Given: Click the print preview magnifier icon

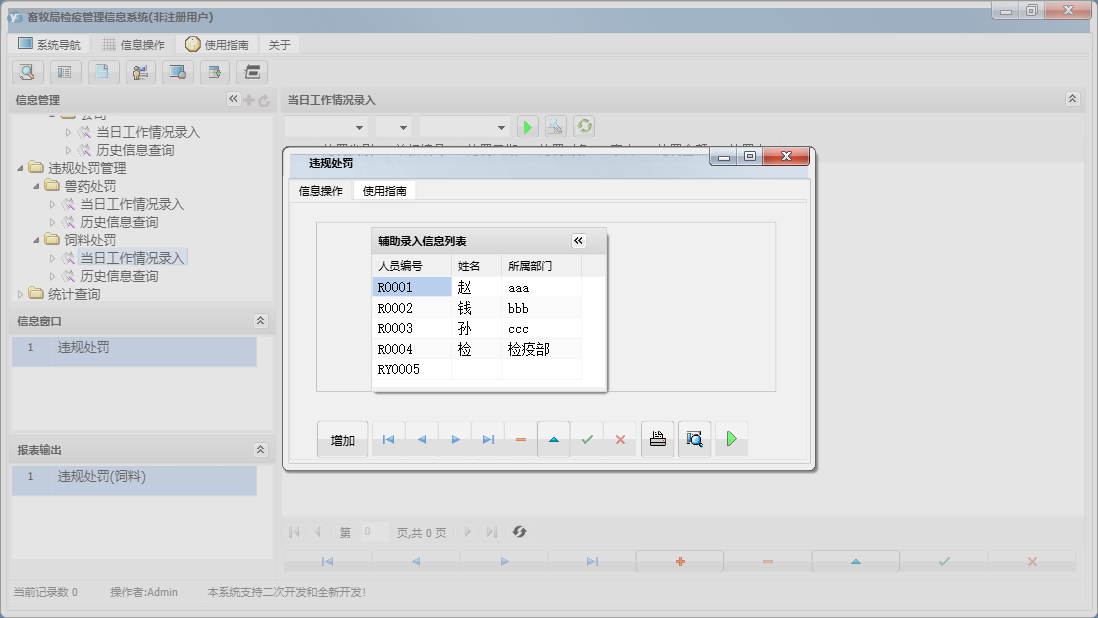Looking at the screenshot, I should click(x=694, y=439).
